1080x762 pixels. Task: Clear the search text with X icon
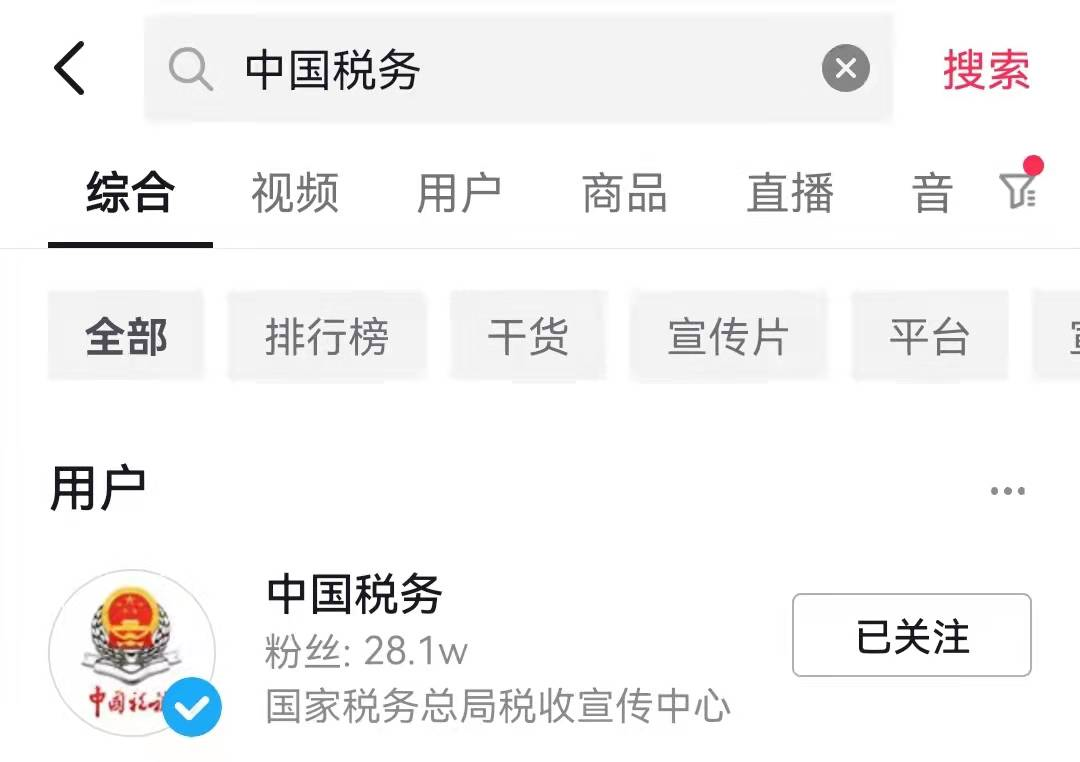click(x=846, y=68)
